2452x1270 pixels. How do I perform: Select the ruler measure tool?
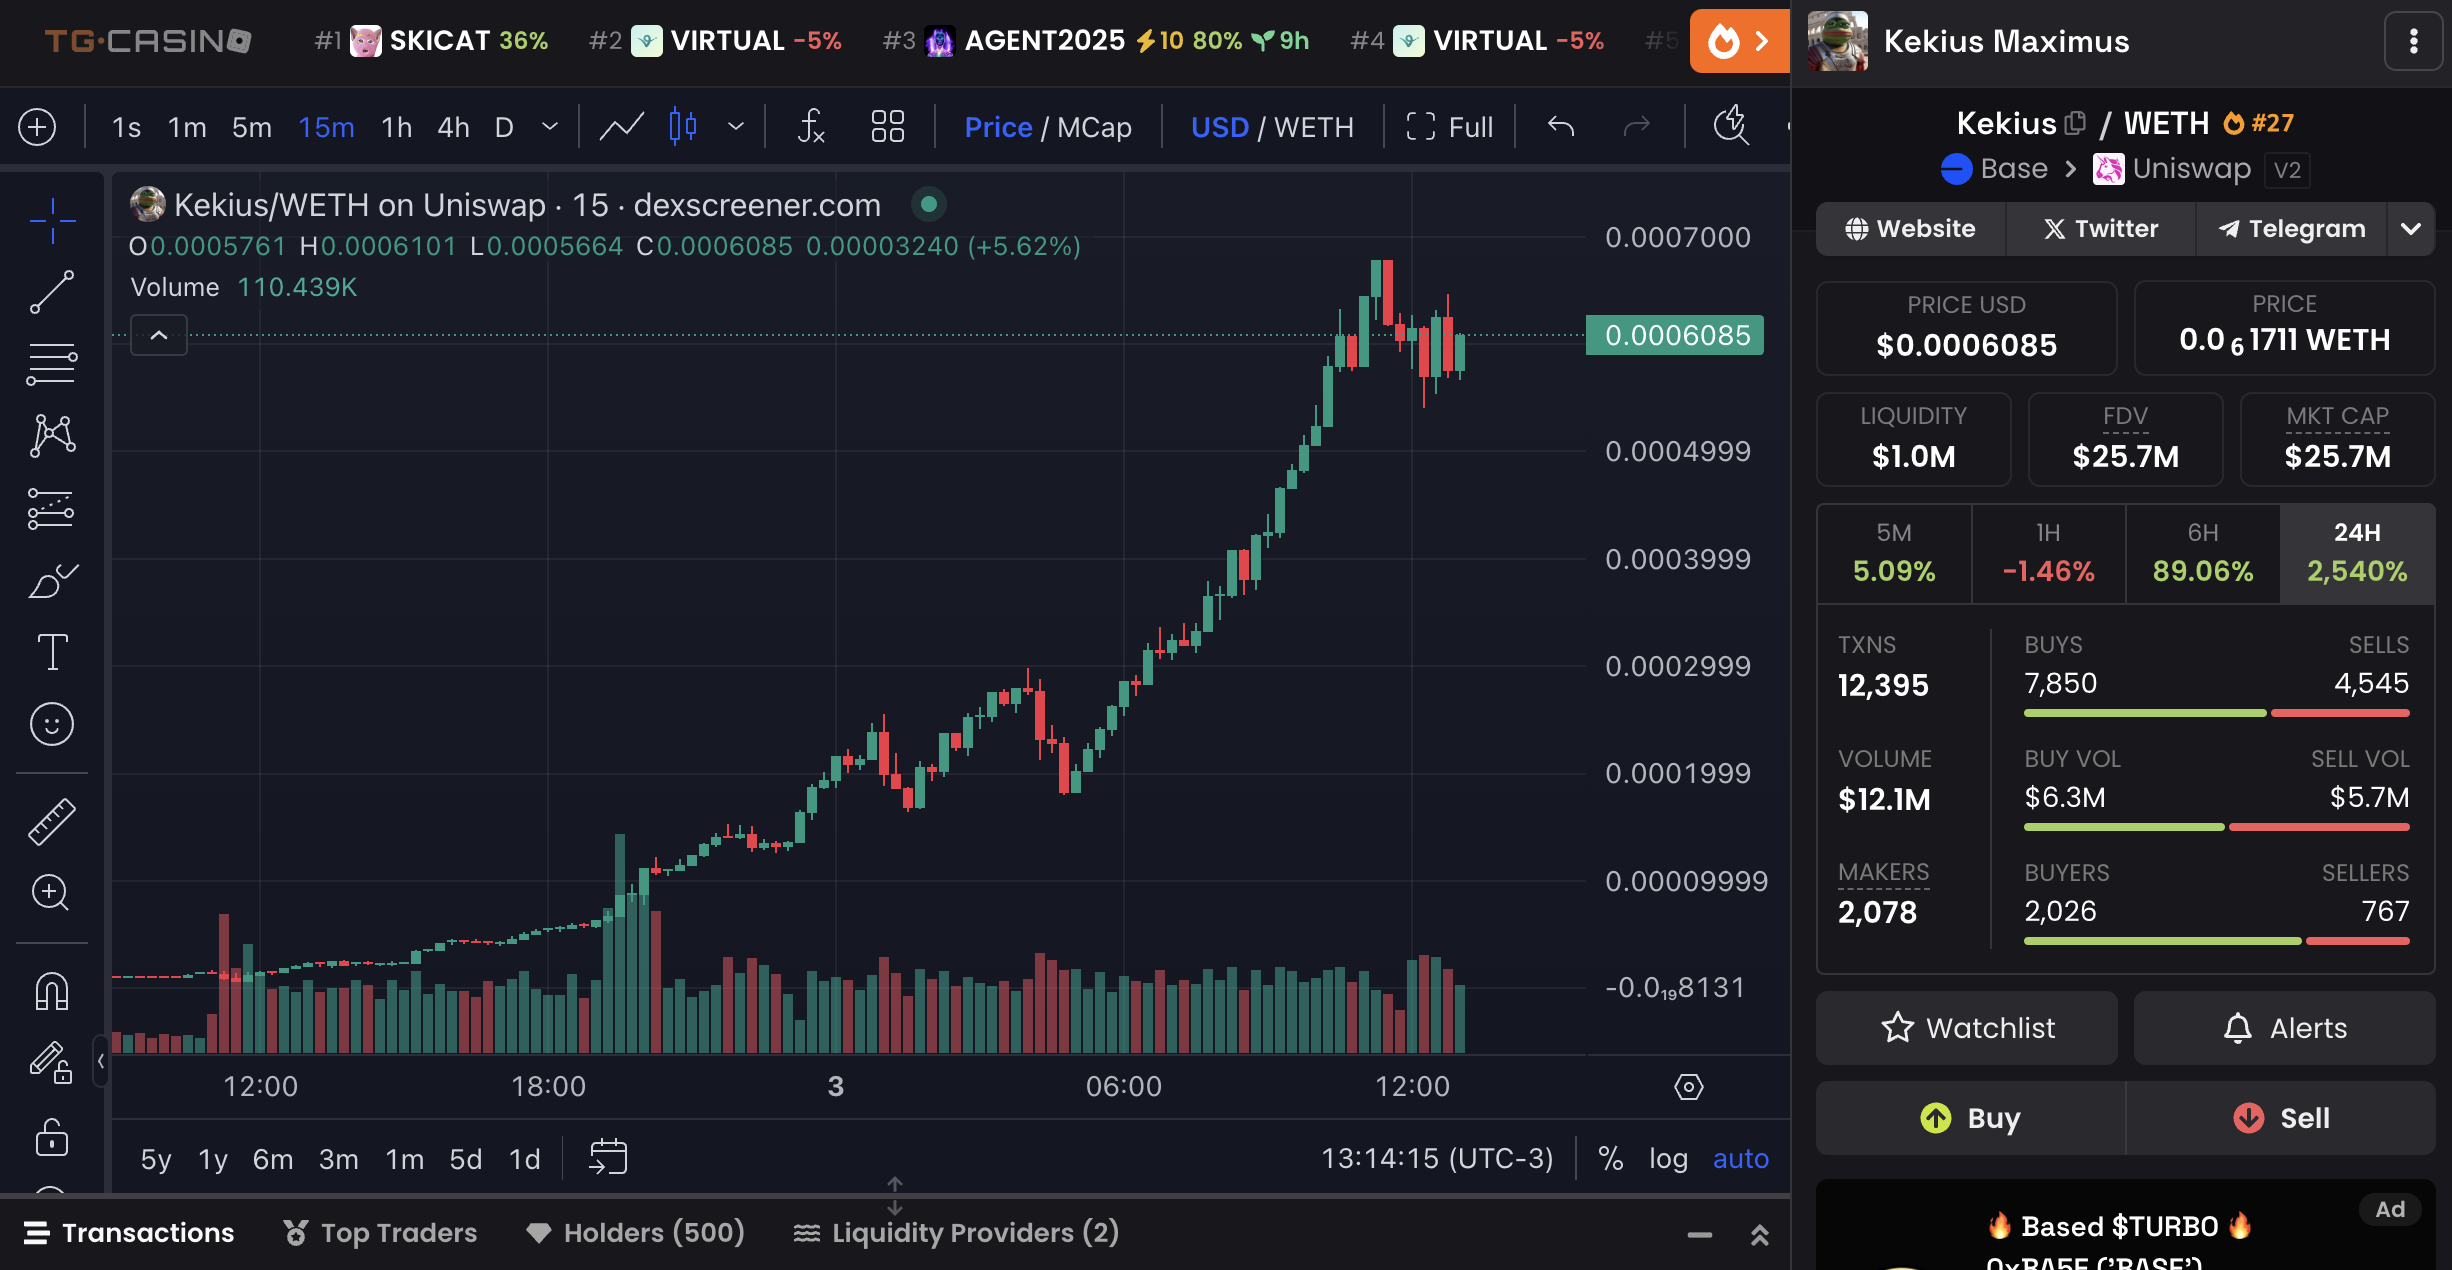click(x=52, y=821)
